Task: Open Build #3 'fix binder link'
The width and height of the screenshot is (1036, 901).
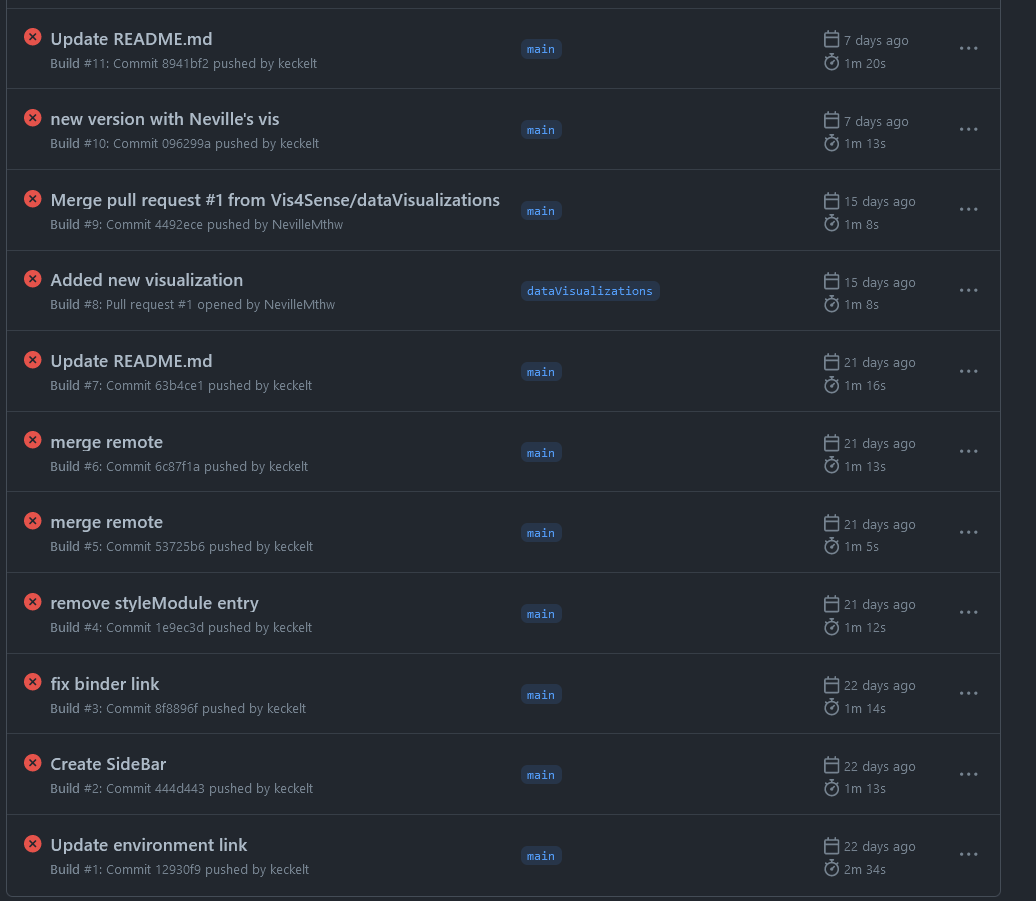Action: pyautogui.click(x=105, y=684)
